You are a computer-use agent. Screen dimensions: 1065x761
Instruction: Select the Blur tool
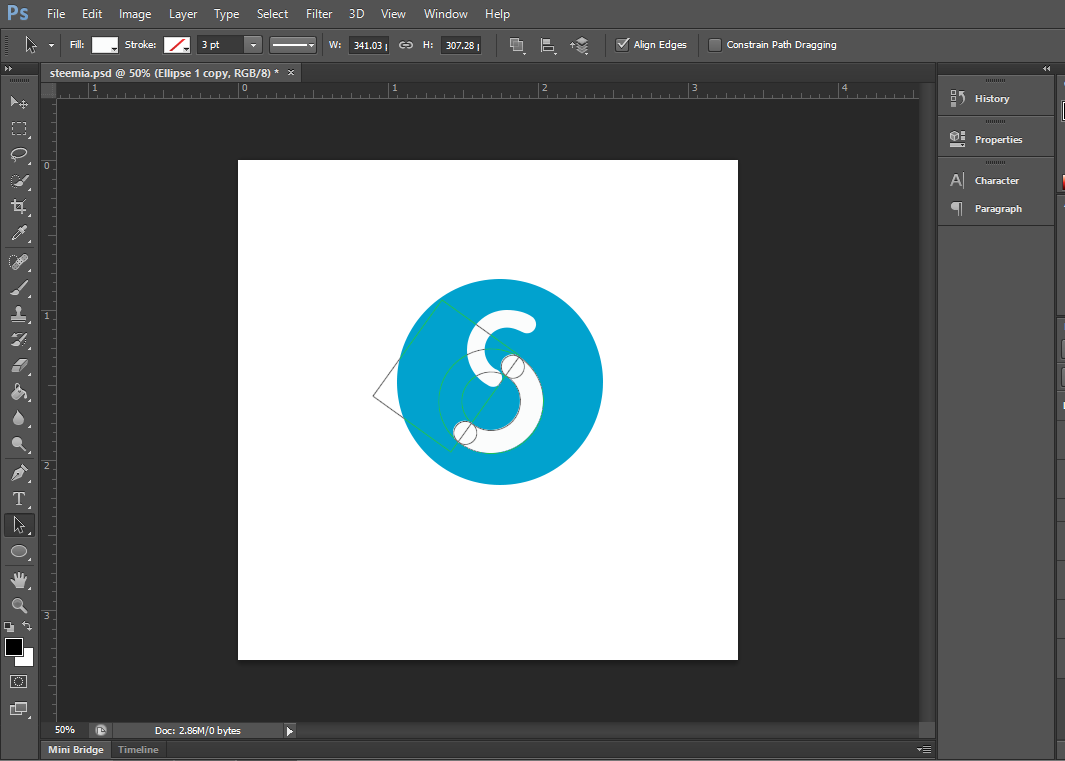pyautogui.click(x=19, y=419)
